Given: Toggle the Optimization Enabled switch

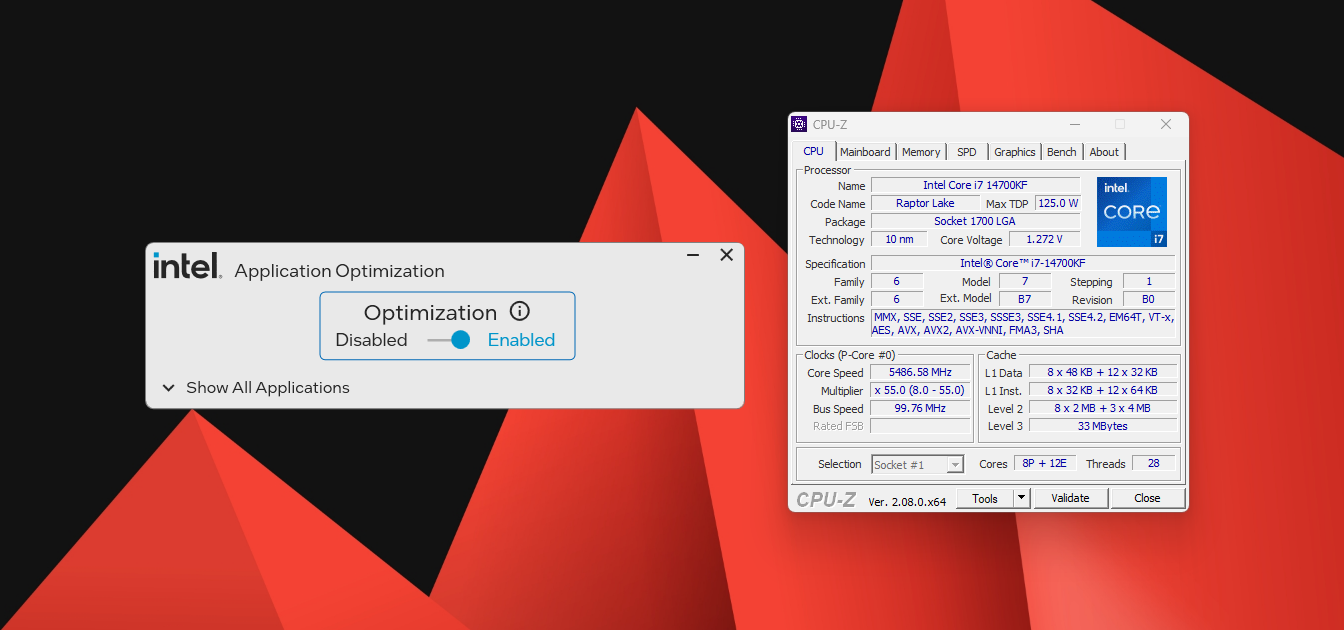Looking at the screenshot, I should pyautogui.click(x=449, y=340).
